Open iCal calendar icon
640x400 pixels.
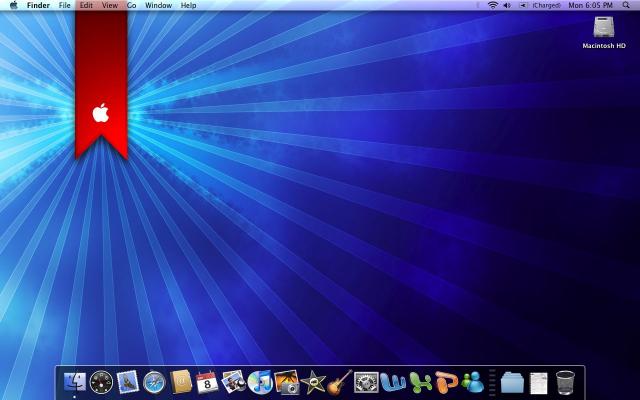[207, 382]
